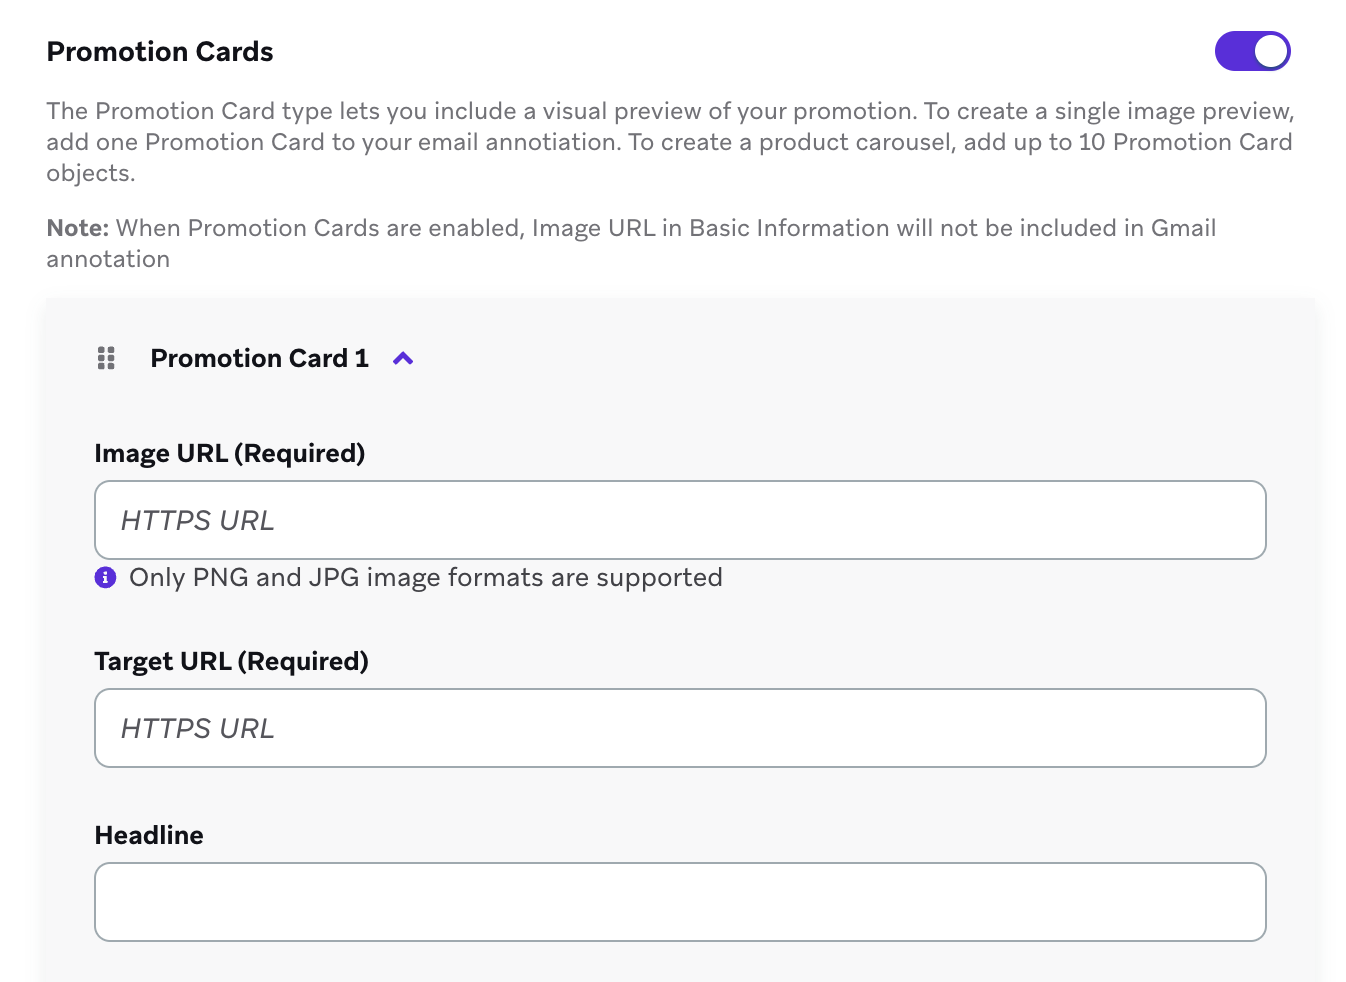The height and width of the screenshot is (982, 1346).
Task: Click the HTTPS URL placeholder under Target URL
Action: coord(197,728)
